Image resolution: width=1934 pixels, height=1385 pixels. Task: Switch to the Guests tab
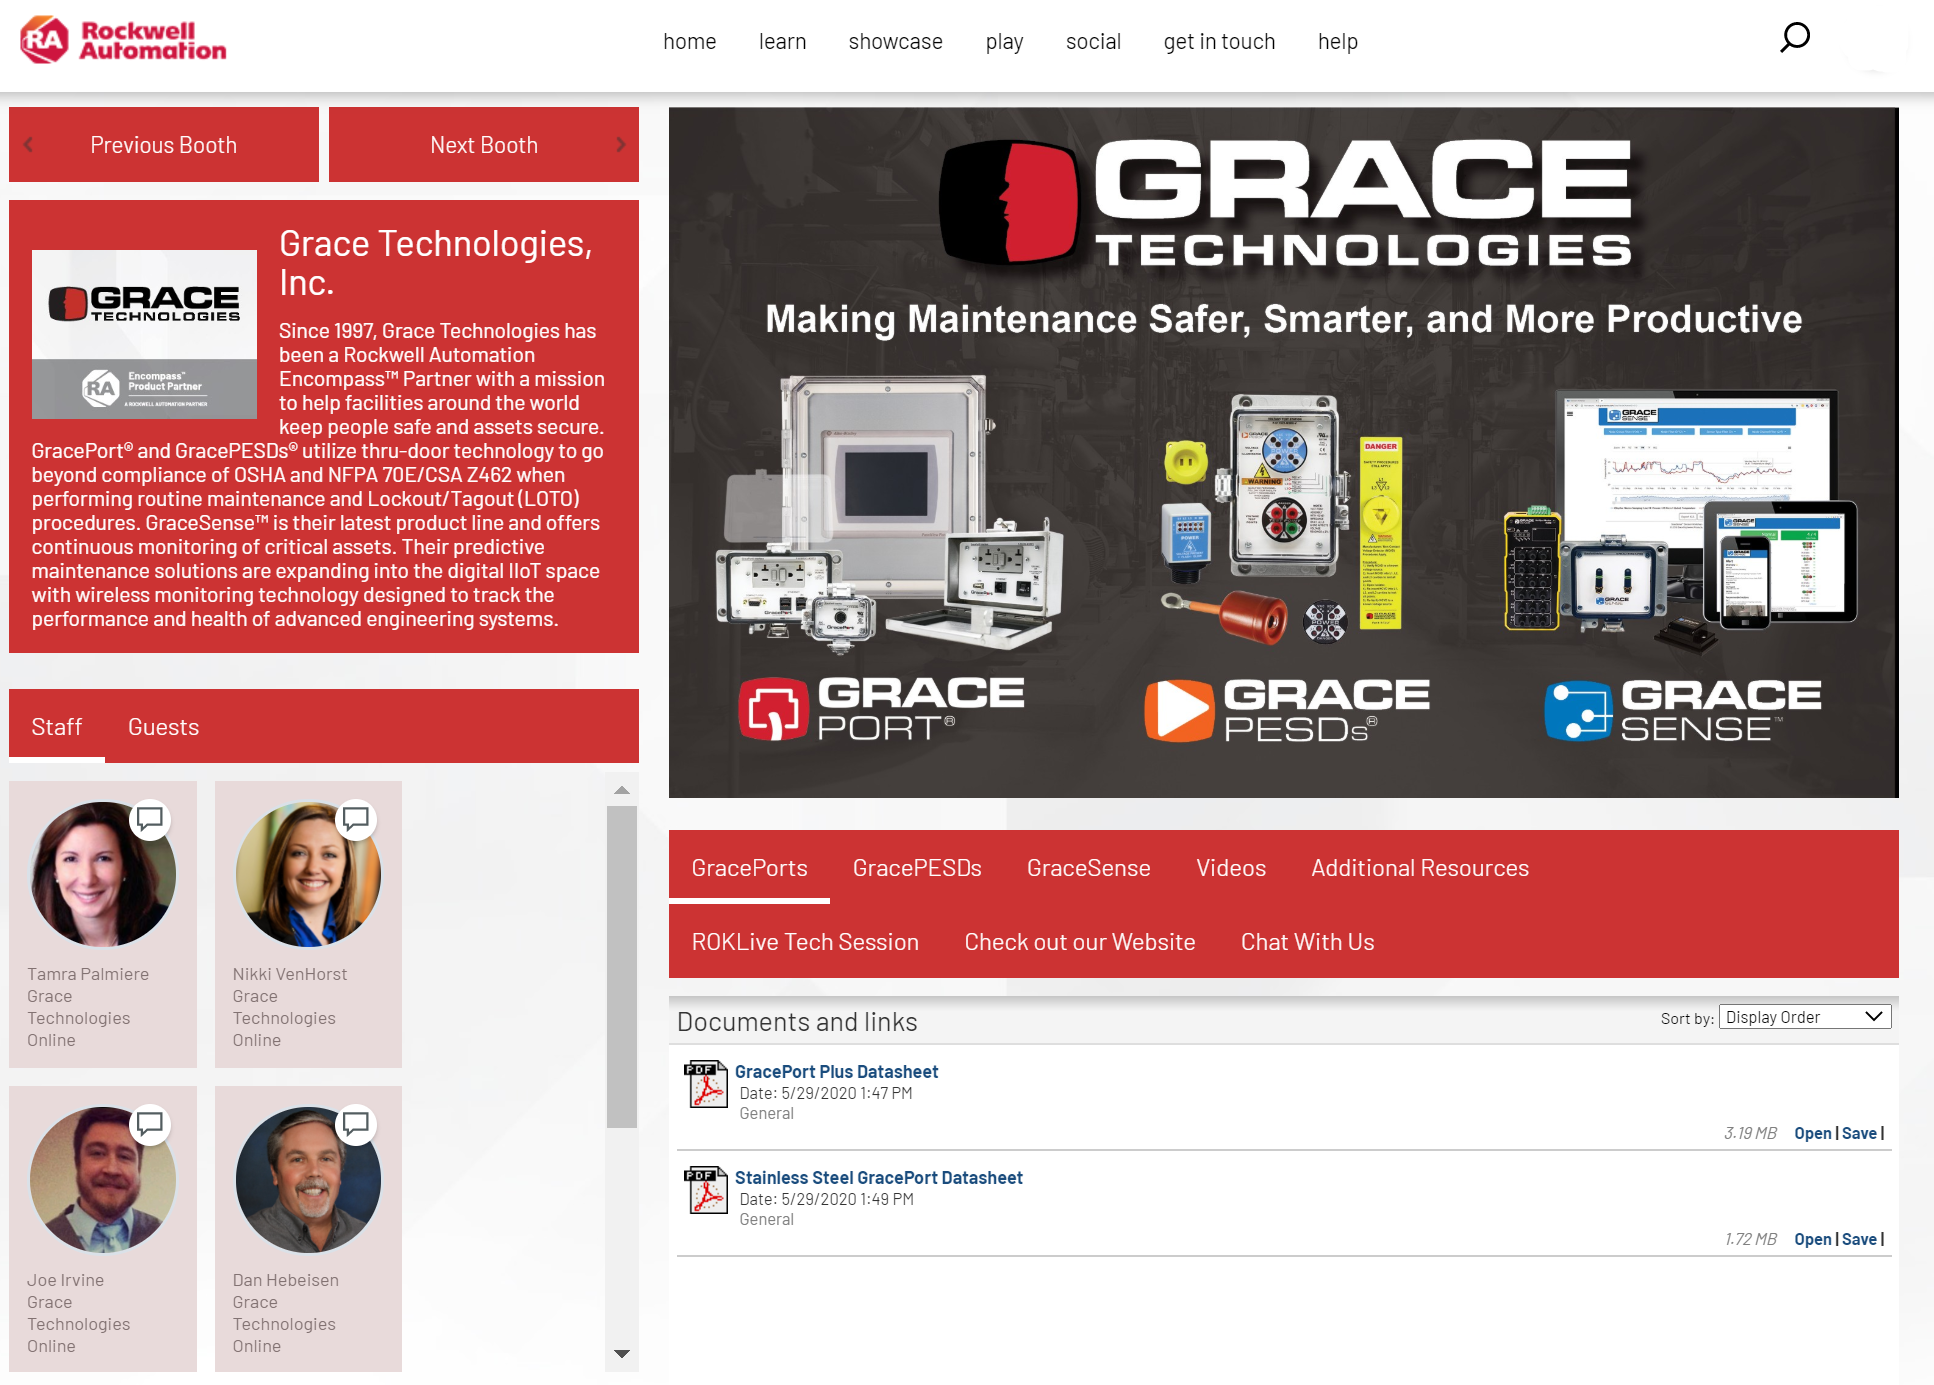(163, 727)
